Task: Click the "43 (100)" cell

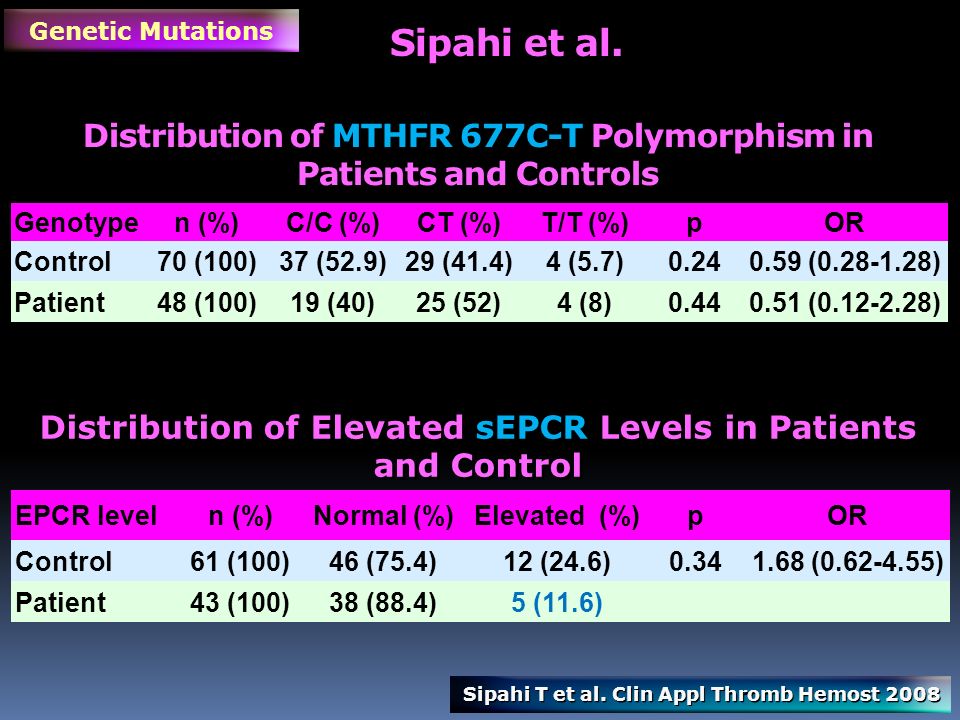Action: pyautogui.click(x=239, y=602)
